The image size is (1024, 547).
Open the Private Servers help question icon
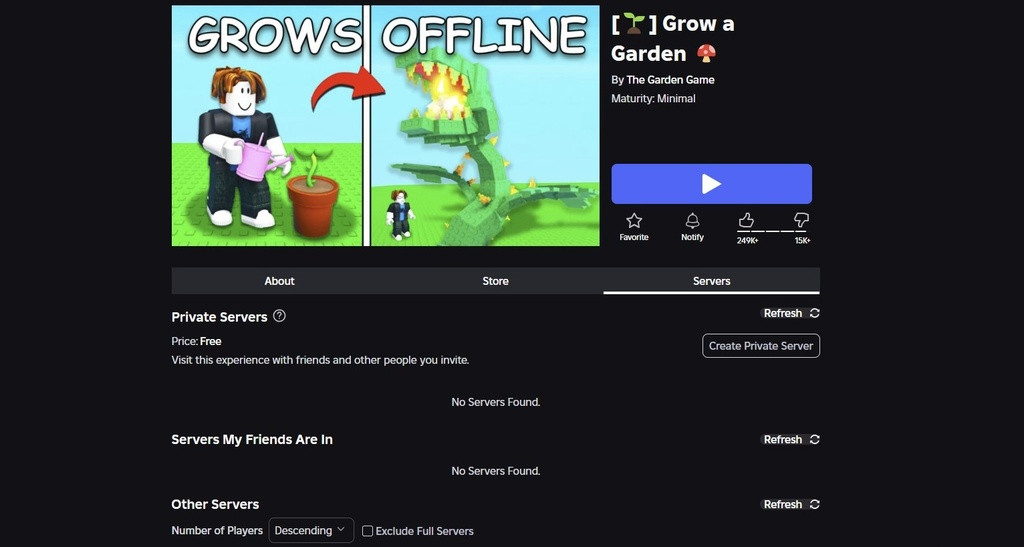(280, 316)
